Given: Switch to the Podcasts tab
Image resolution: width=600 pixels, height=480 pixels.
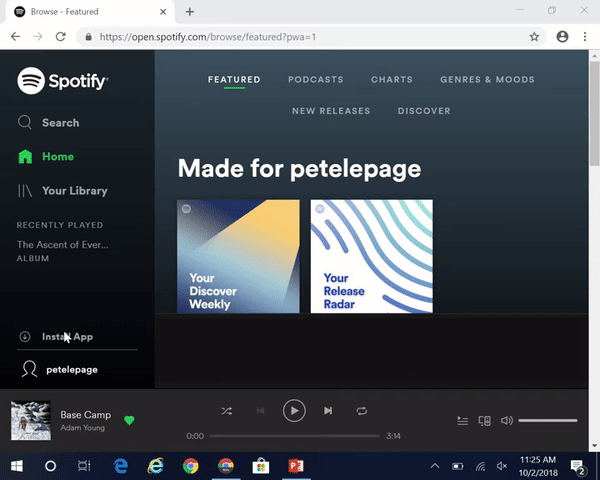Looking at the screenshot, I should [315, 80].
